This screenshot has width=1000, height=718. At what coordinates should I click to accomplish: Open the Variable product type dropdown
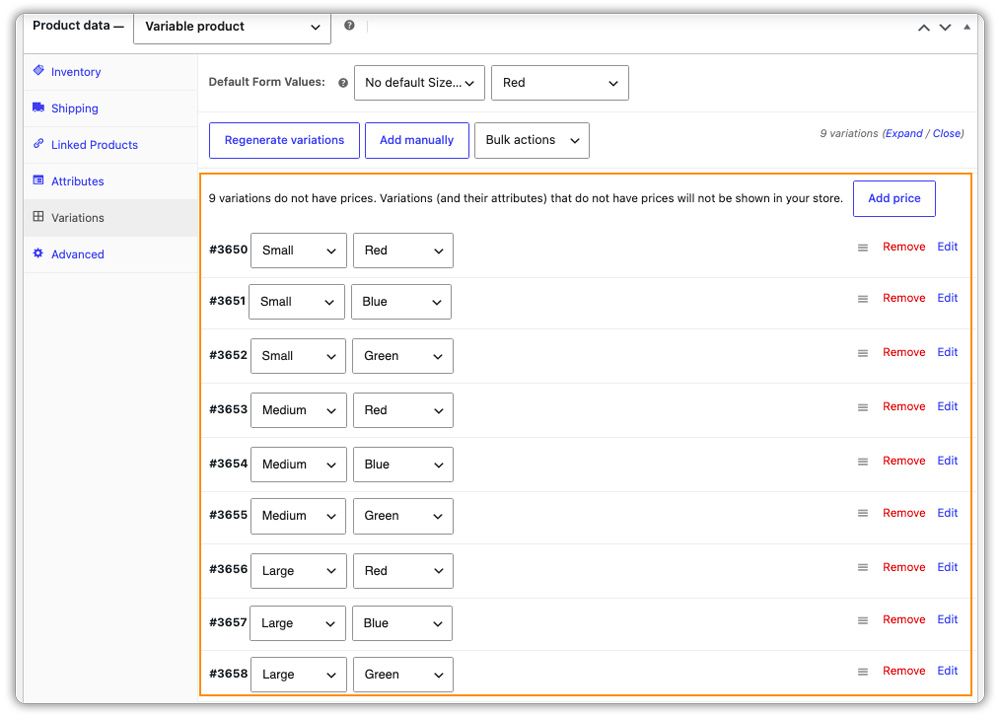232,27
